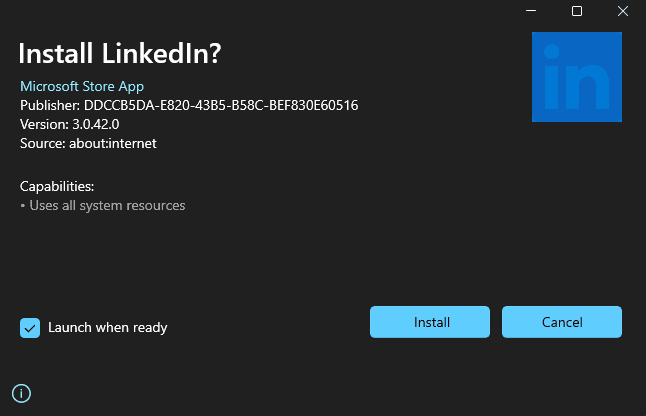Click the Source about:internet line
646x416 pixels.
point(88,143)
